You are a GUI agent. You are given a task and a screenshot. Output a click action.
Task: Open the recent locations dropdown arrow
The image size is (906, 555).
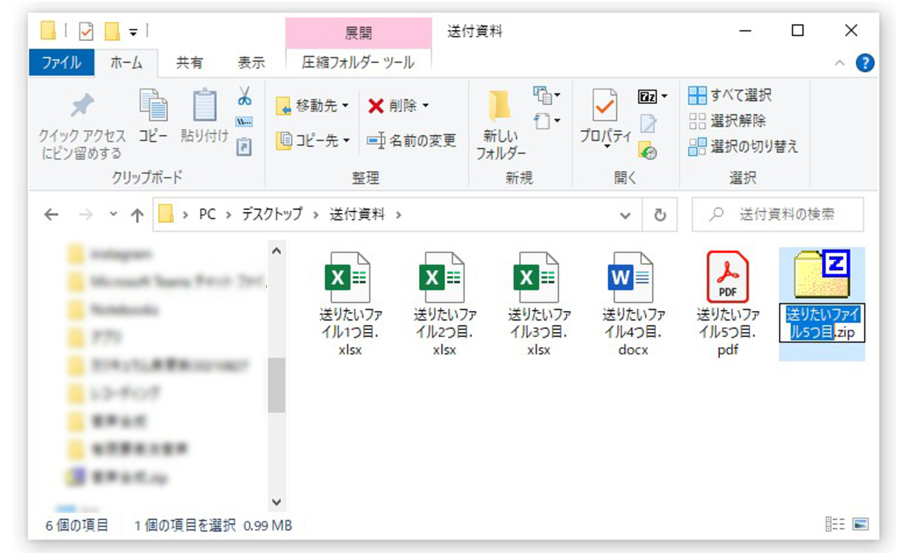click(113, 214)
